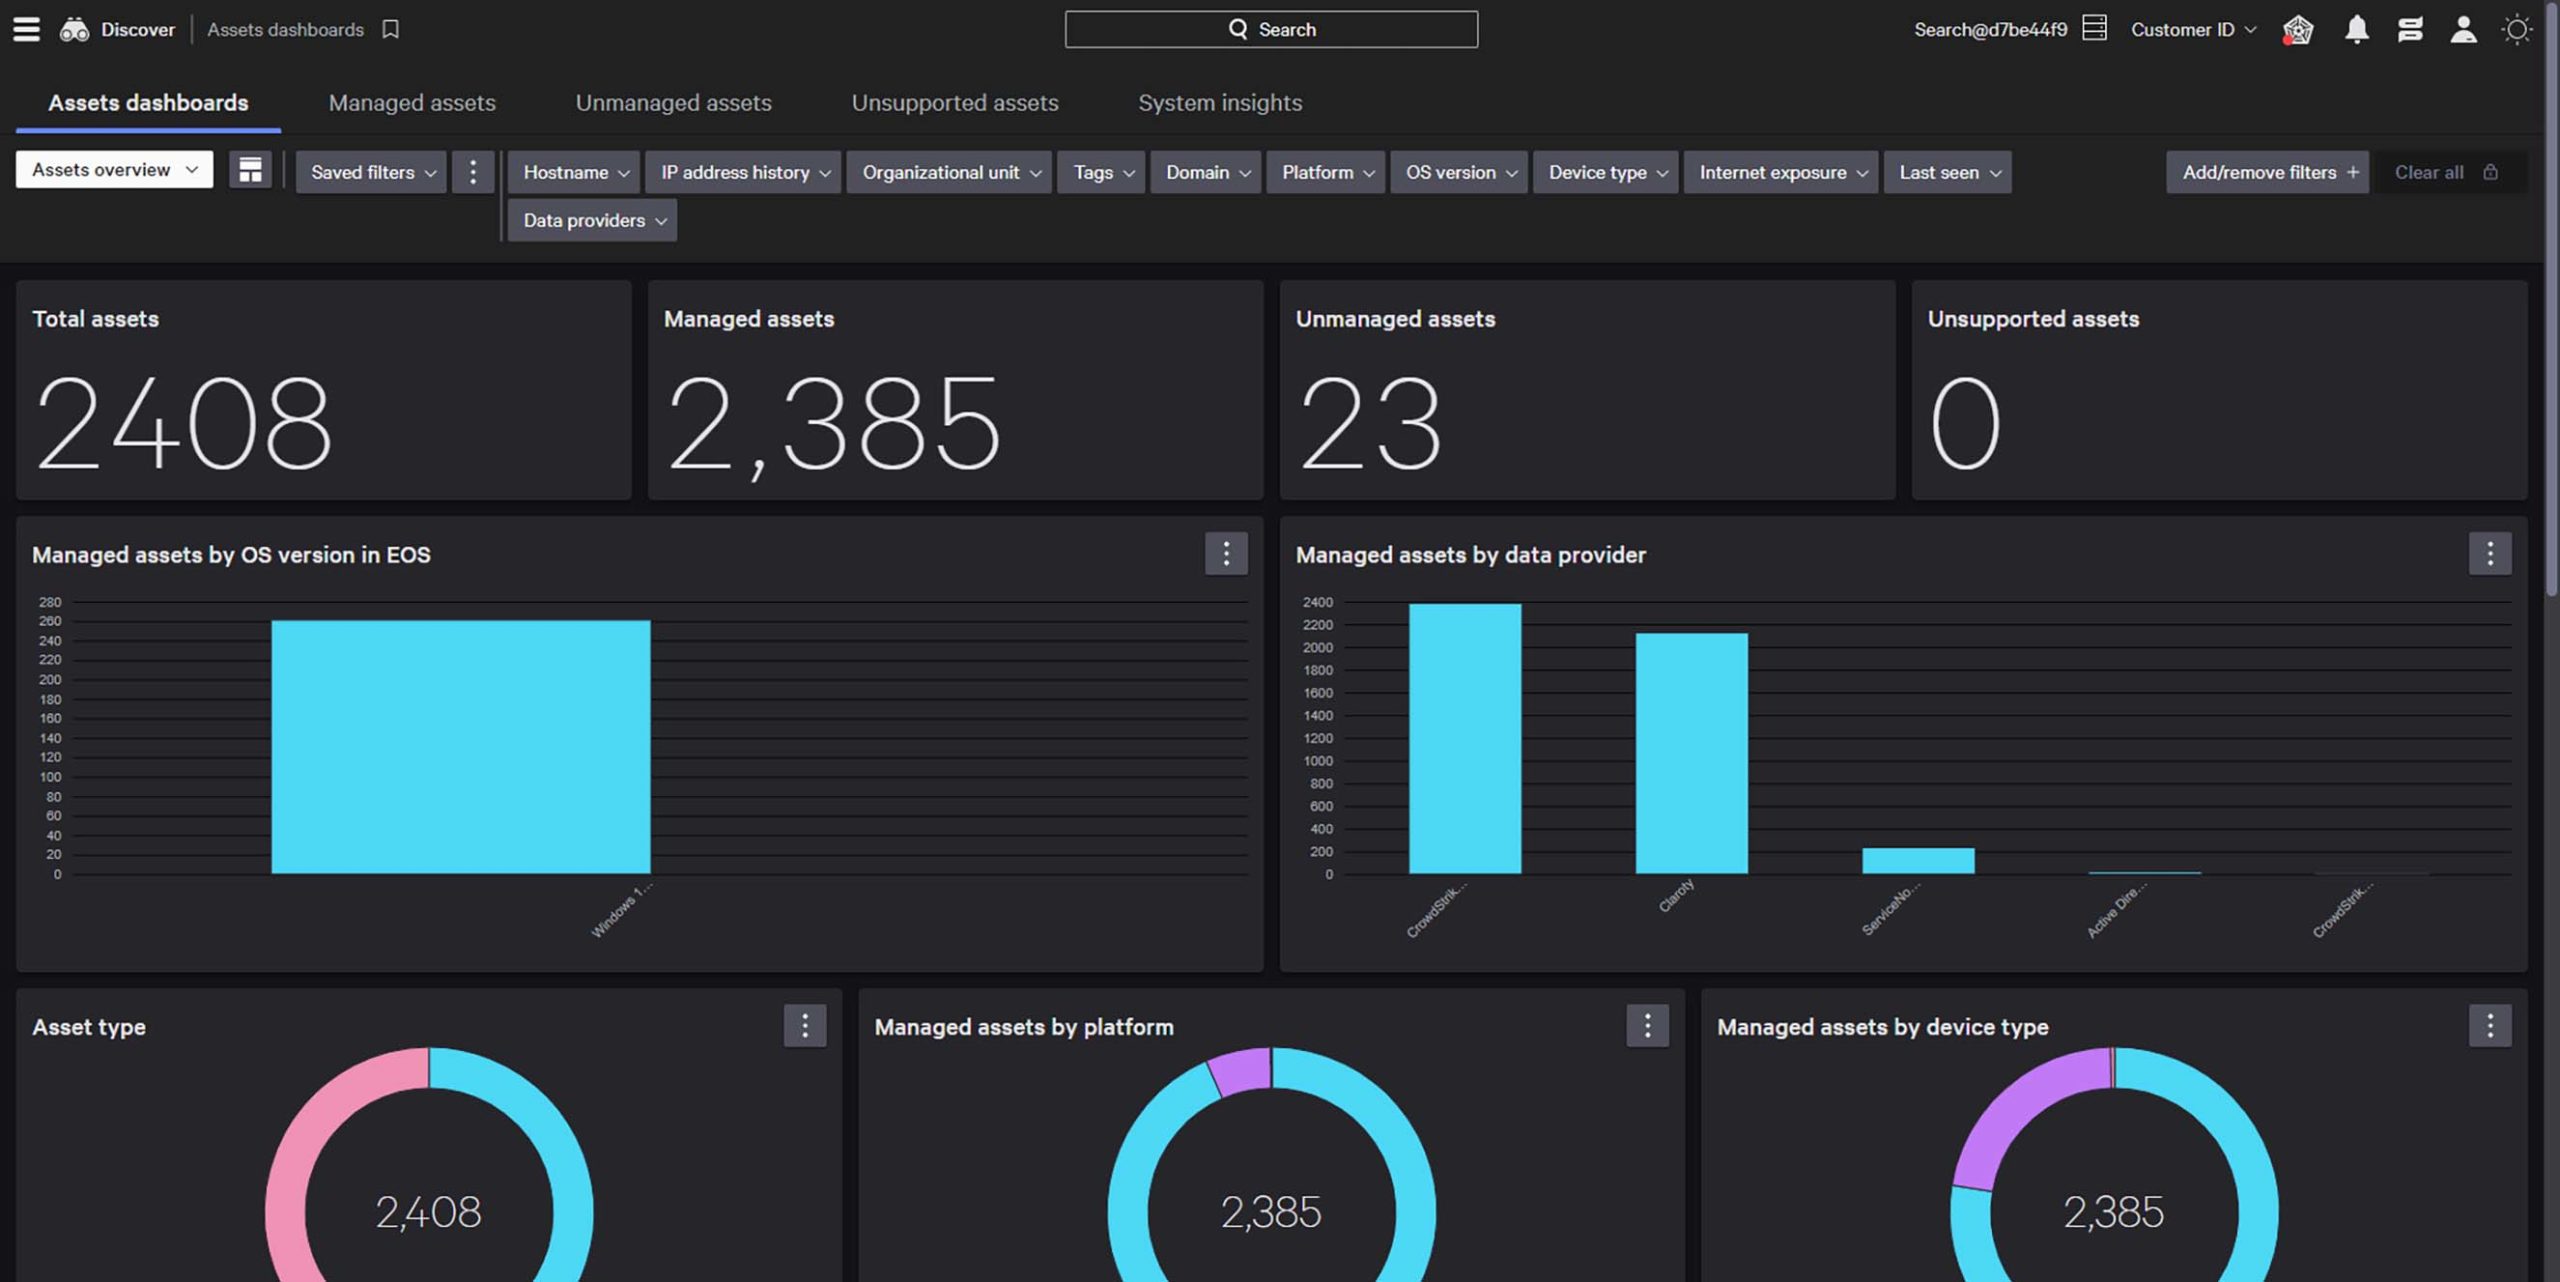Toggle light/dark theme sun icon

2516,29
